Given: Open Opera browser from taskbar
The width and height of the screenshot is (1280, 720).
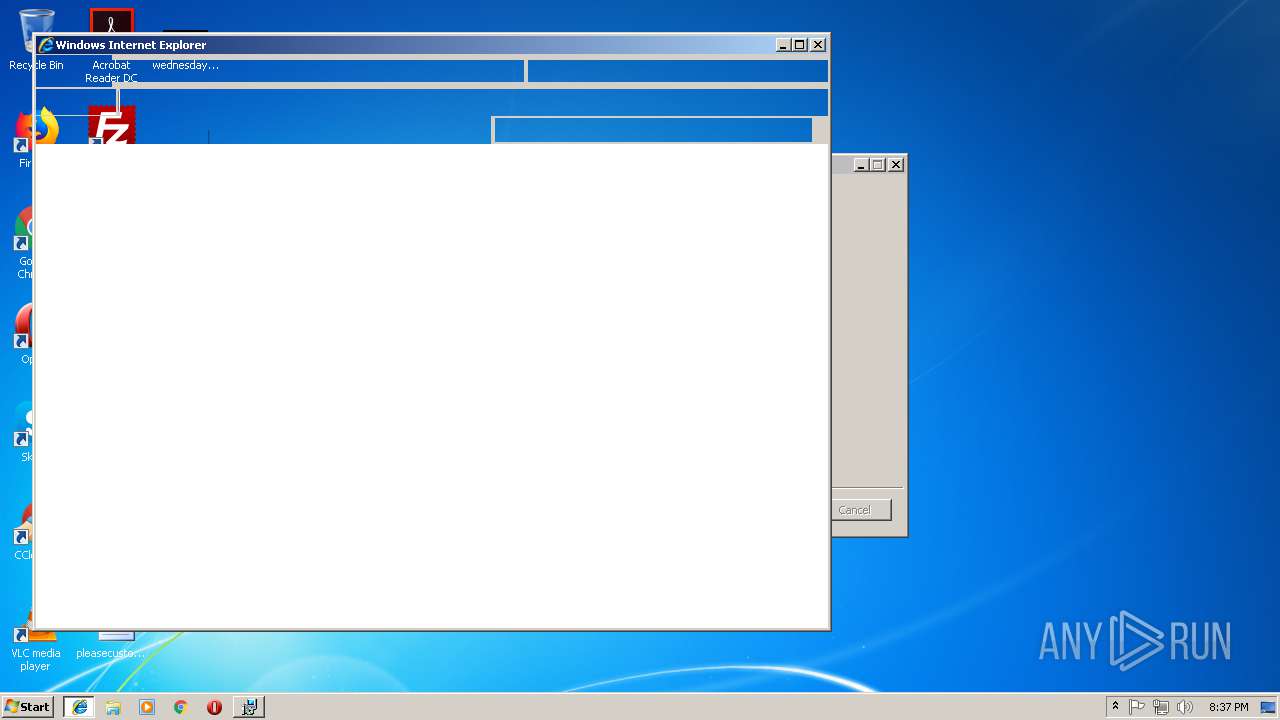Looking at the screenshot, I should (x=214, y=707).
